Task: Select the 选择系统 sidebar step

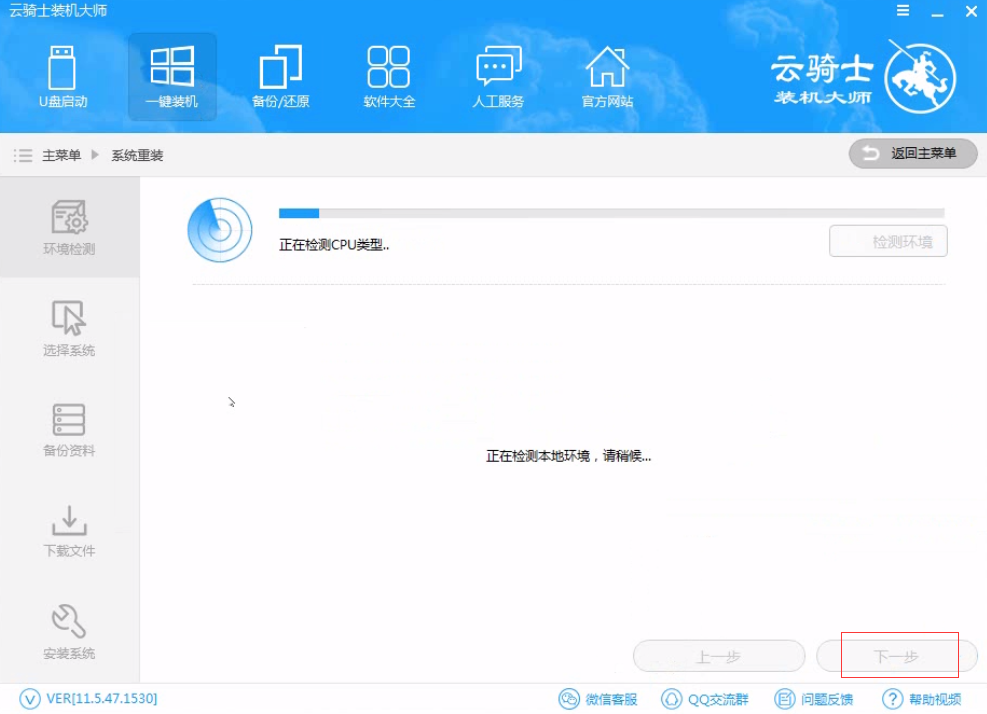Action: 68,332
